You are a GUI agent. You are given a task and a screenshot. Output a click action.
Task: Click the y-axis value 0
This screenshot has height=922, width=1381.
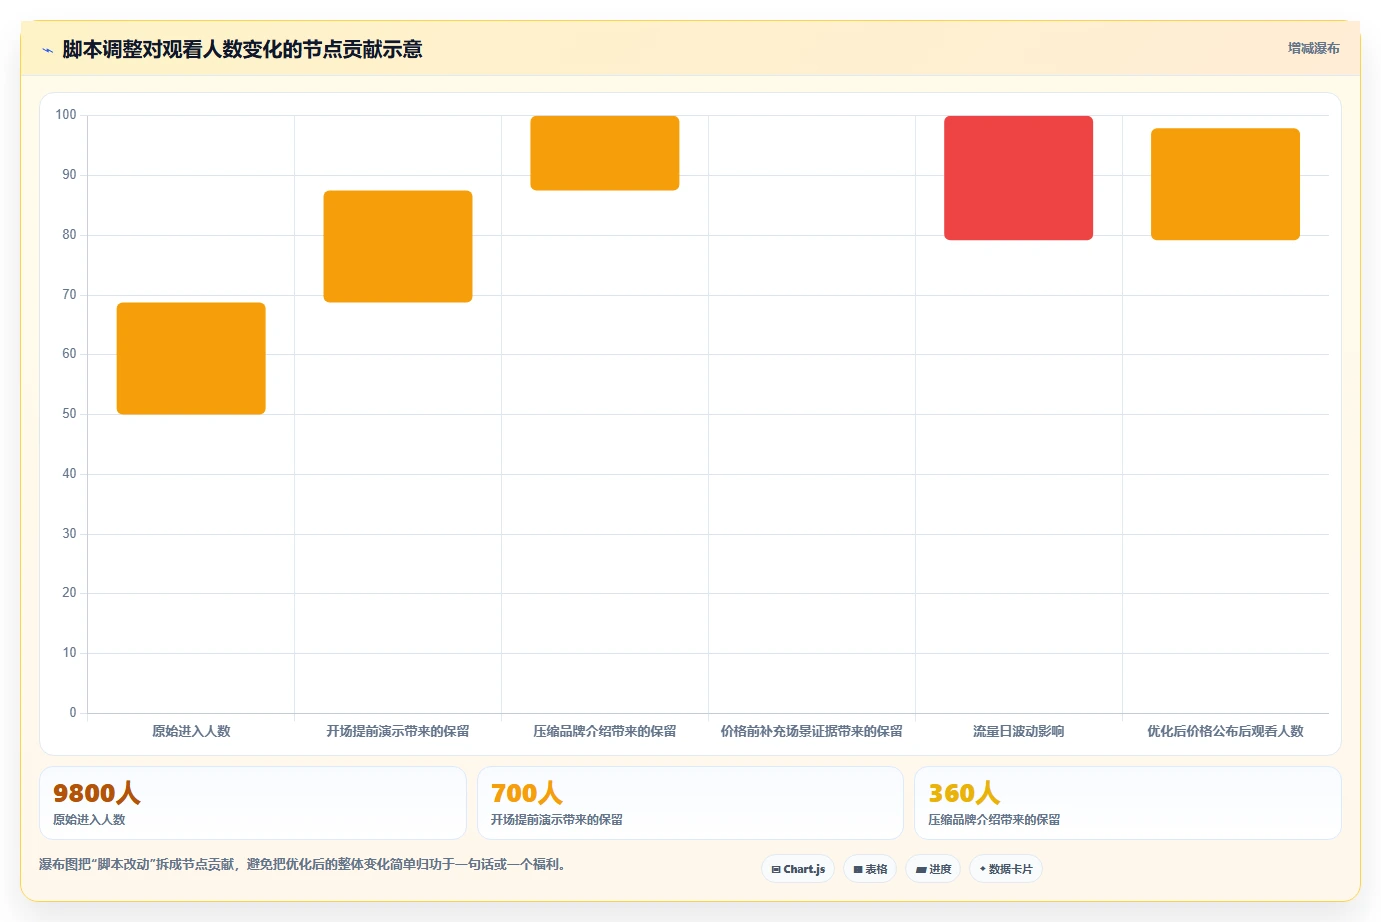tap(73, 713)
